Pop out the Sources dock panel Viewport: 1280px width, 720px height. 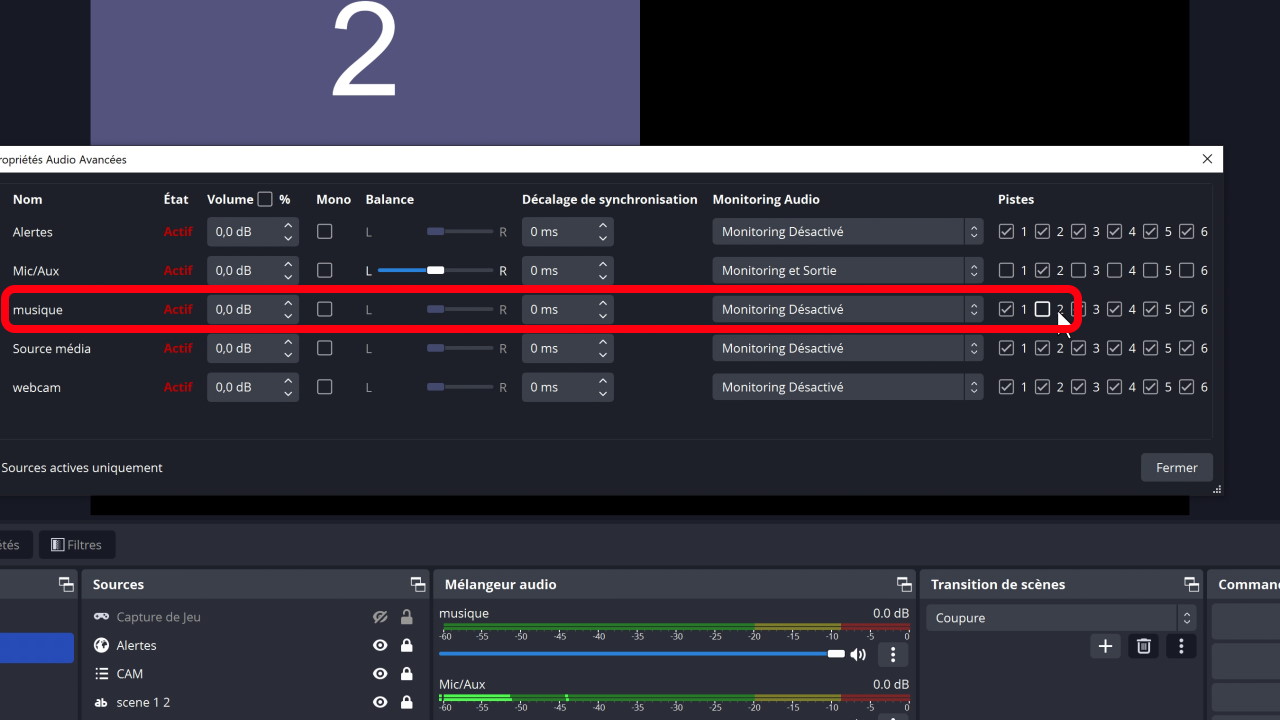(418, 584)
